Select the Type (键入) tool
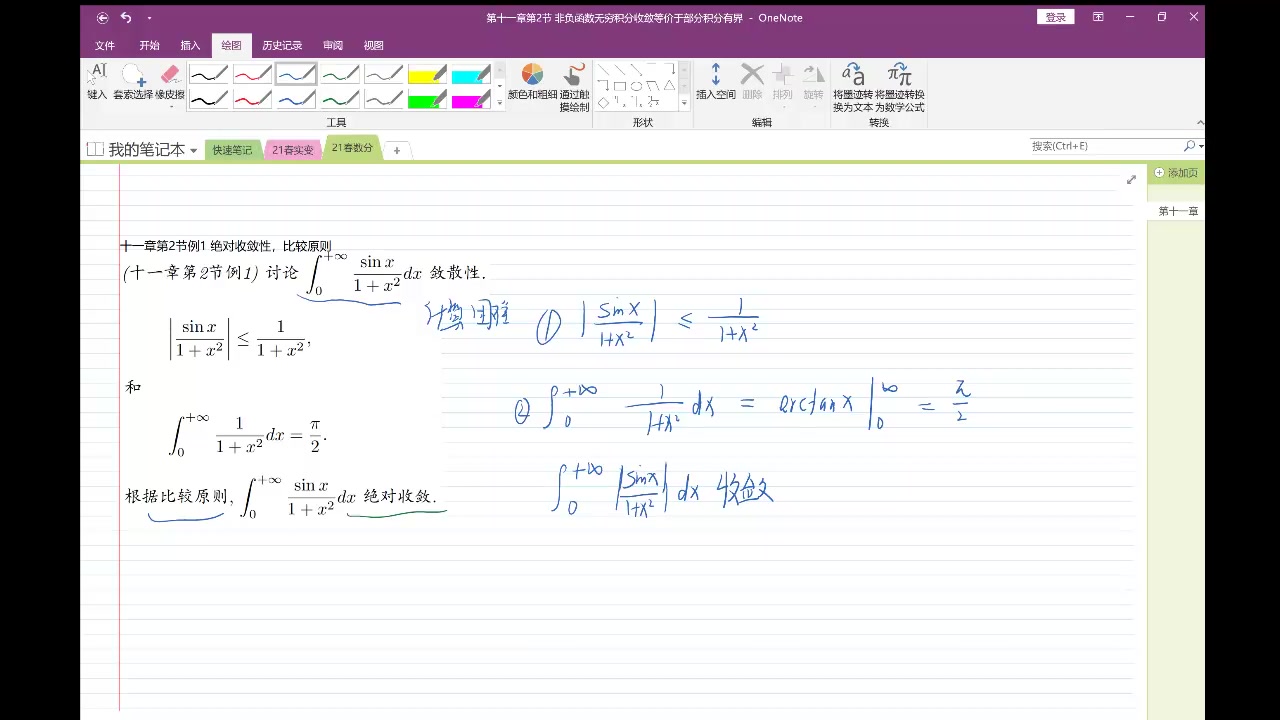 click(x=97, y=82)
